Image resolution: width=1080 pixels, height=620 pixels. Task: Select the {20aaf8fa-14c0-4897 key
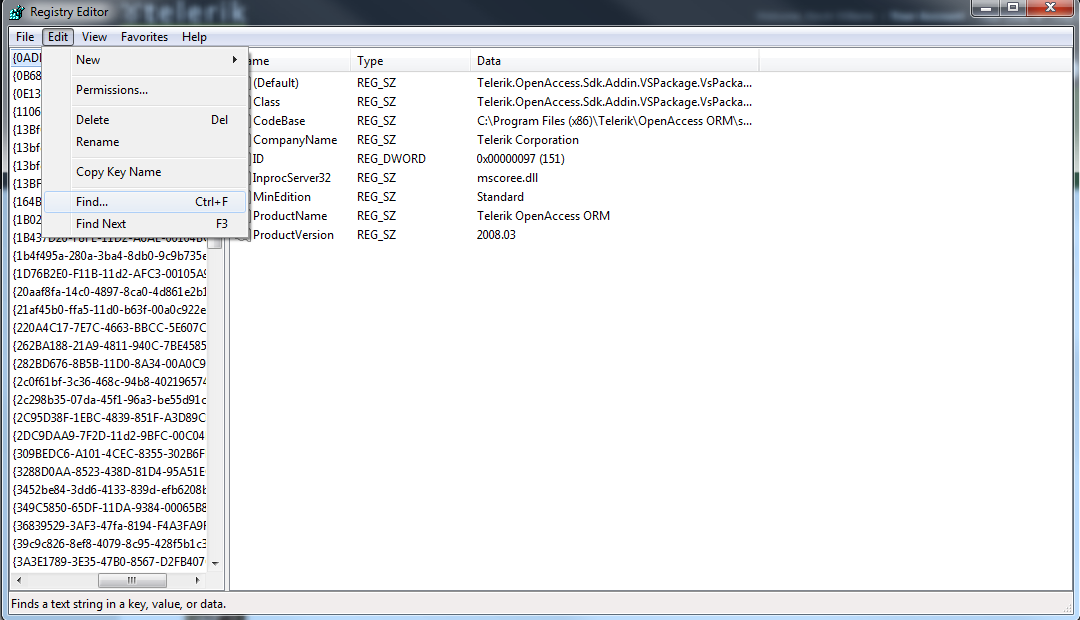(110, 291)
